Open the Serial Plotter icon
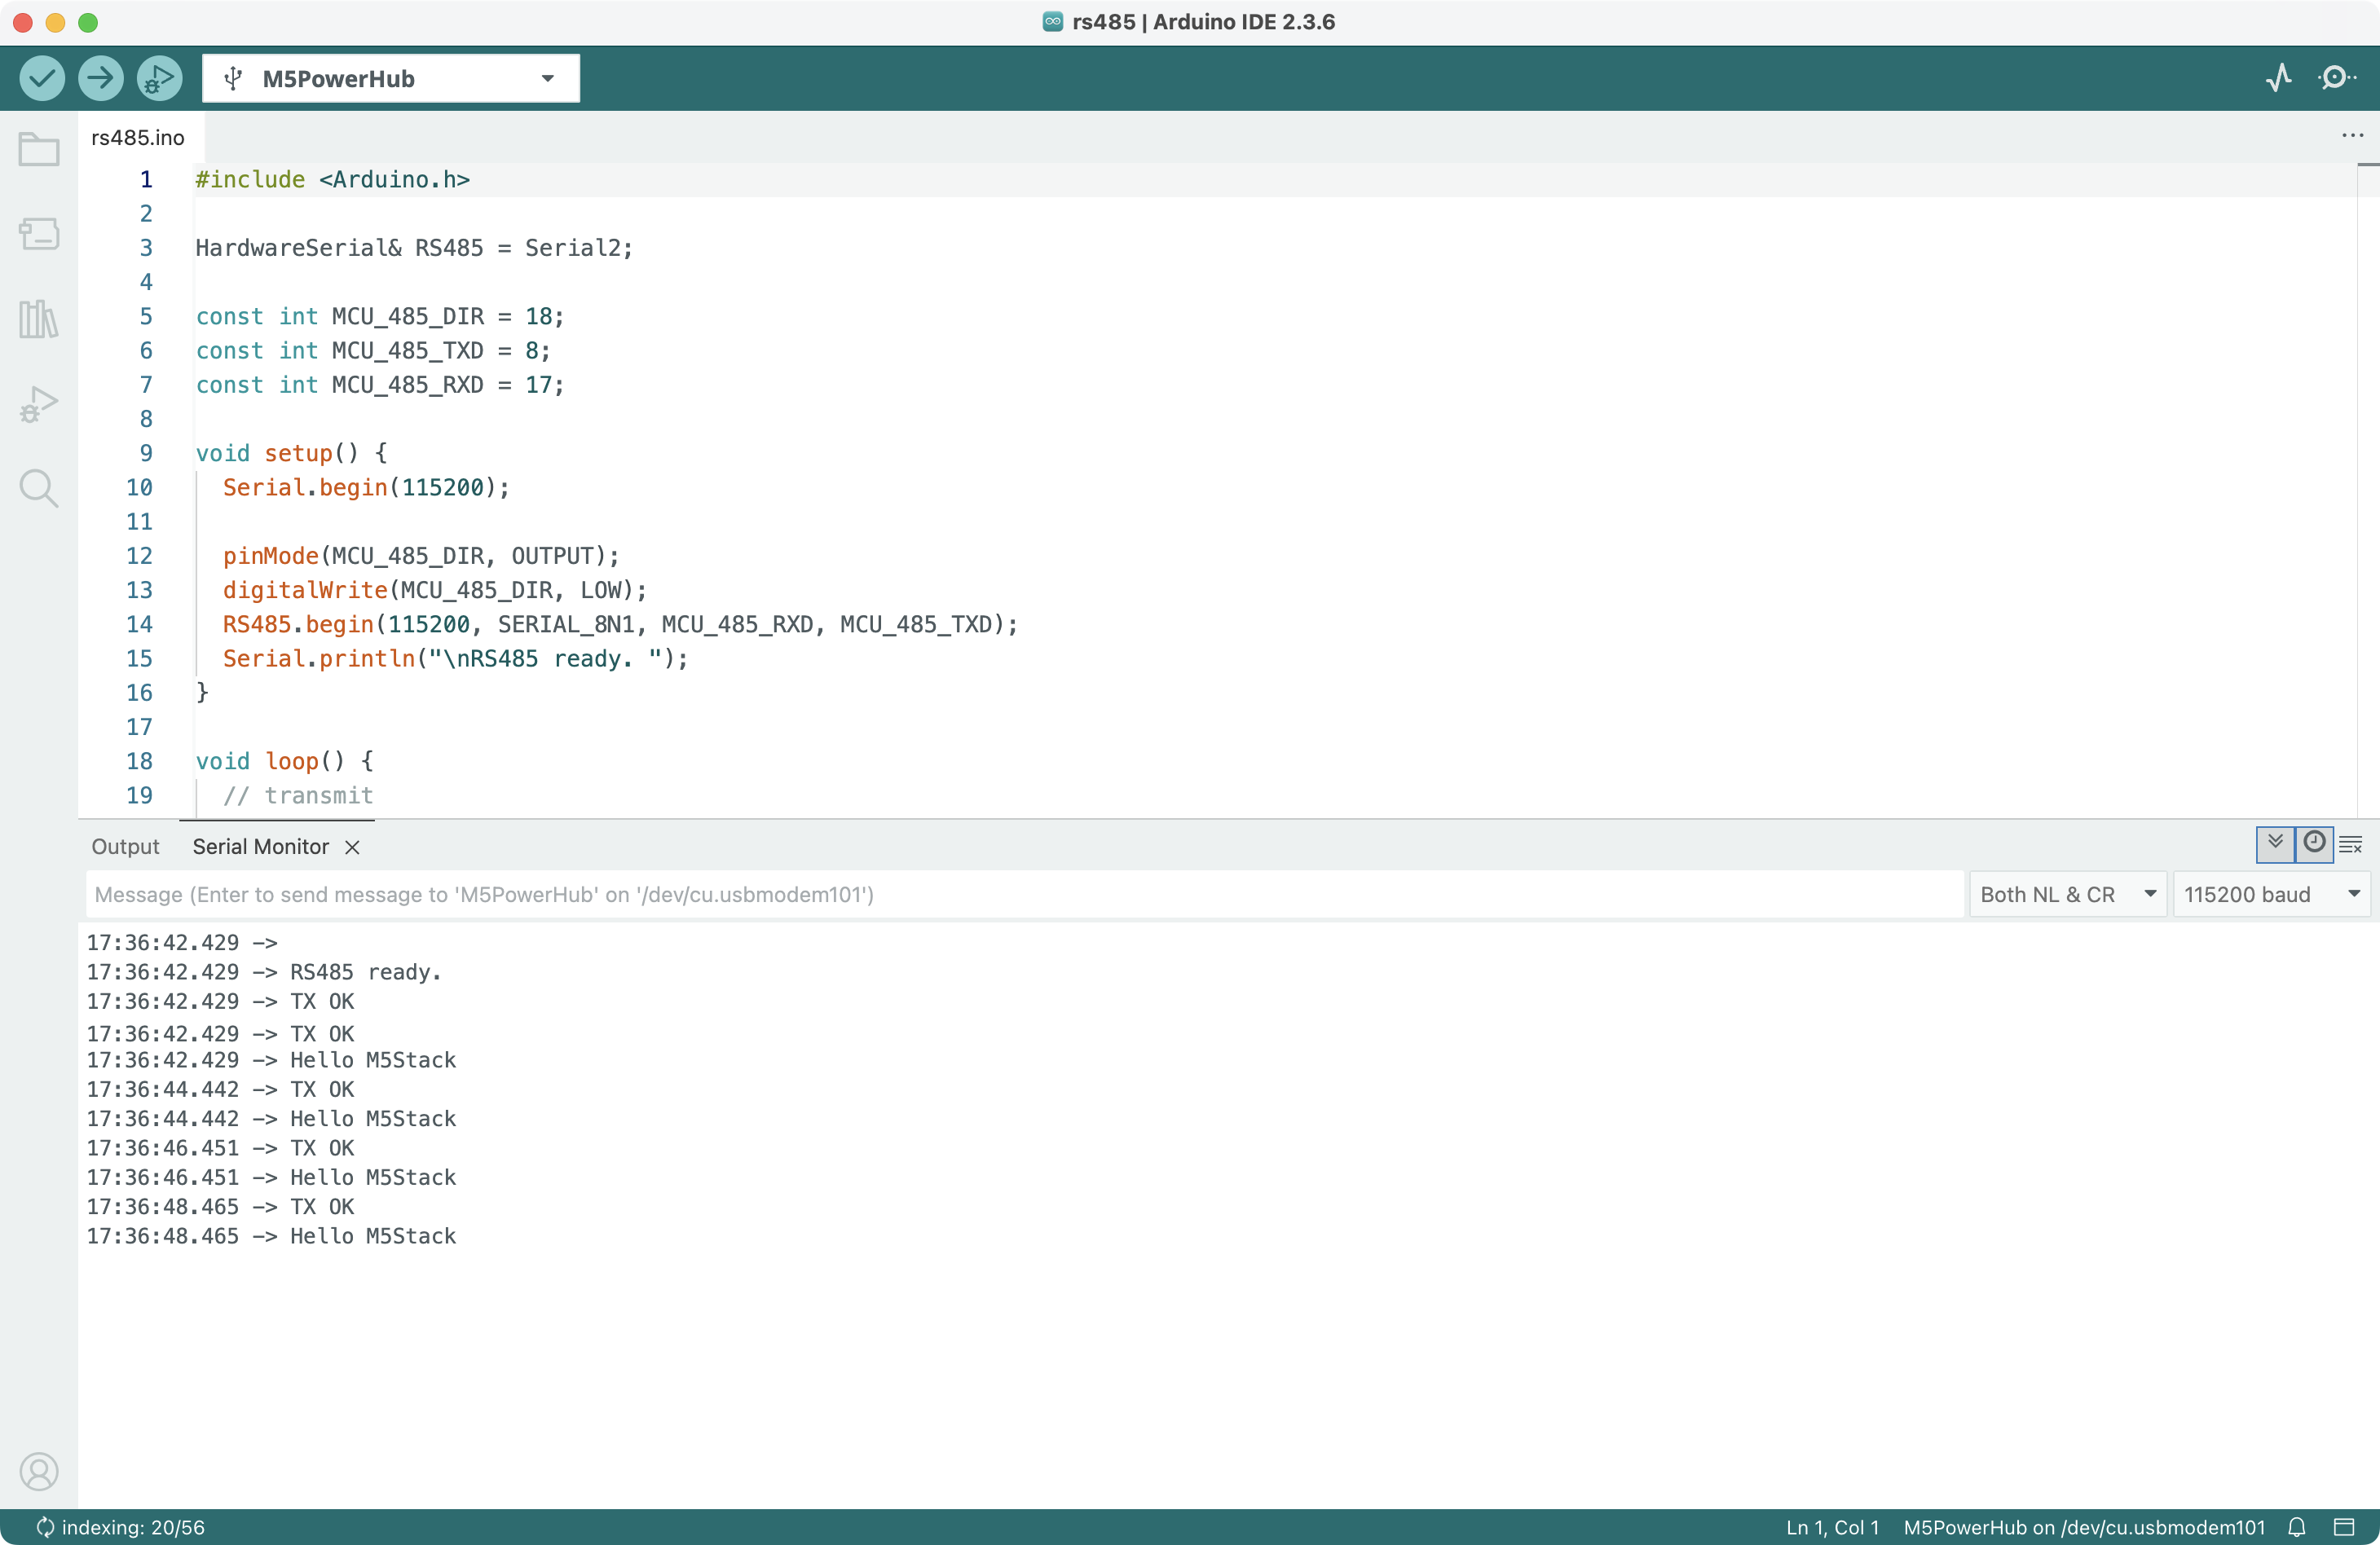This screenshot has width=2380, height=1545. click(x=2279, y=78)
